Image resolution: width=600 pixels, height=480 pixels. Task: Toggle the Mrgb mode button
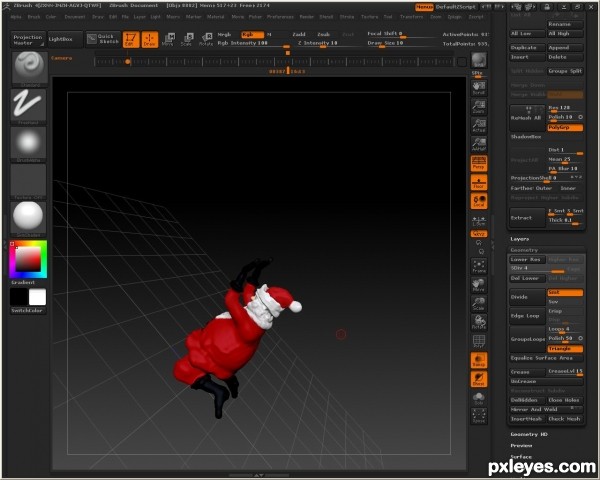coord(225,34)
